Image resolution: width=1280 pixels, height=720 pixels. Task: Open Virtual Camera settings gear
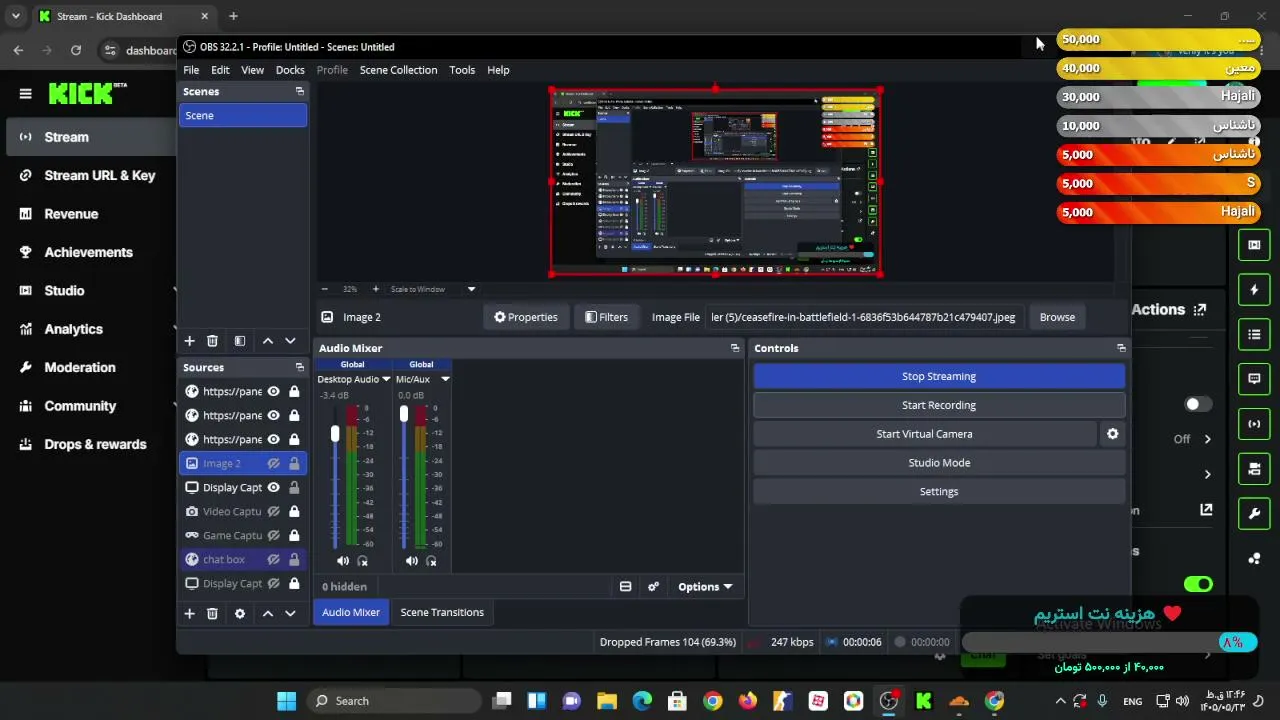pyautogui.click(x=1112, y=434)
